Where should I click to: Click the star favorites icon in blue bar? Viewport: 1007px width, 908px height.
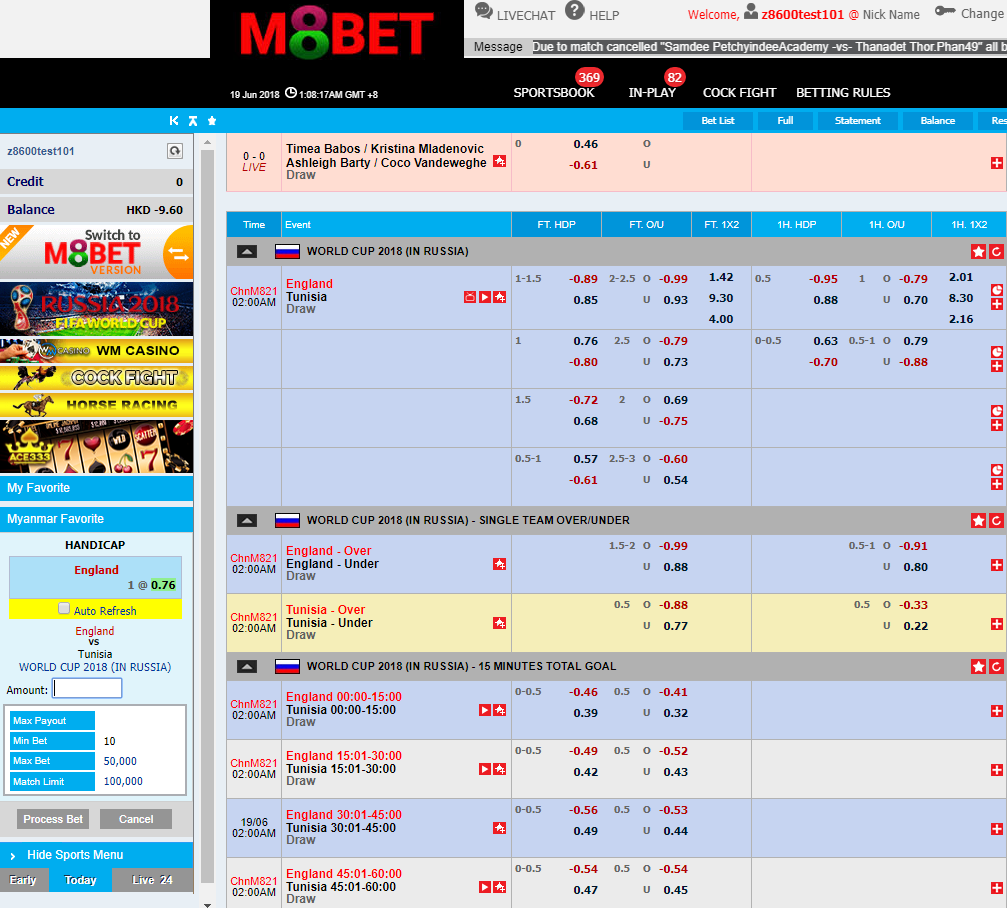click(212, 121)
